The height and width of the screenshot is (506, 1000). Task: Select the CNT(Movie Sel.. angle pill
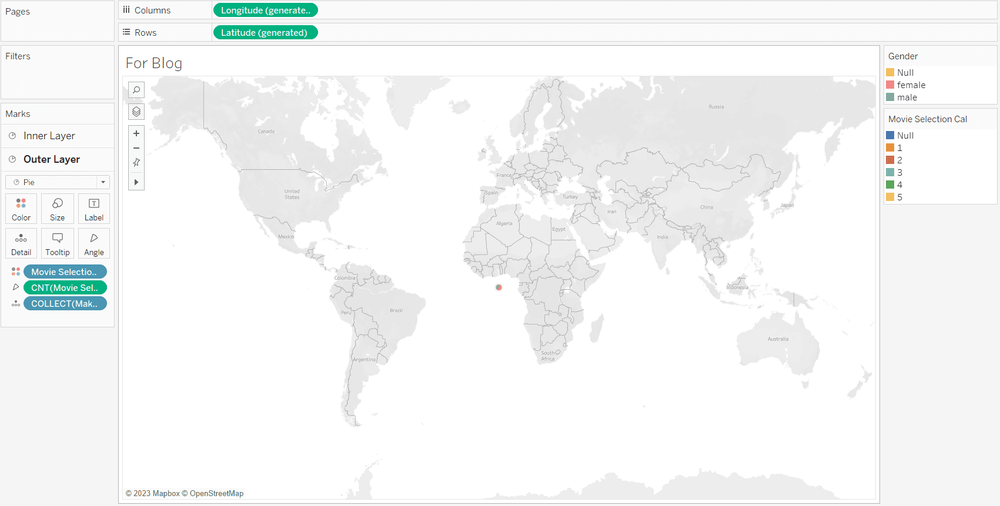coord(65,287)
